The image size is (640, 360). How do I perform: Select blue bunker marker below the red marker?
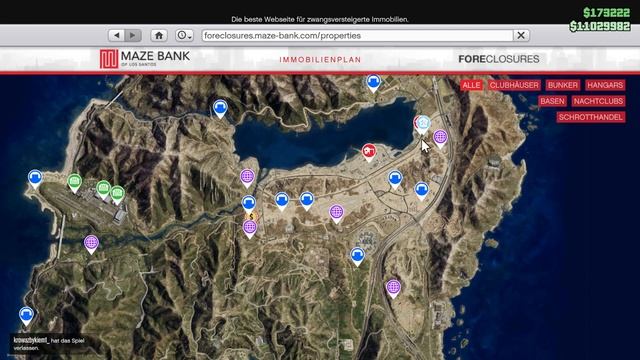395,178
